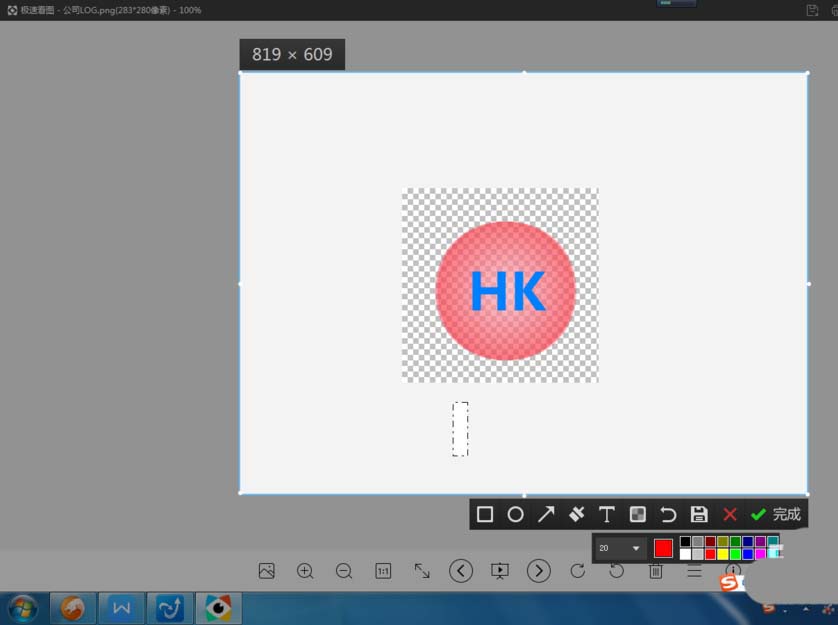Screen dimensions: 838x625
Task: Show hidden system tray icons arrow
Action: tap(805, 609)
